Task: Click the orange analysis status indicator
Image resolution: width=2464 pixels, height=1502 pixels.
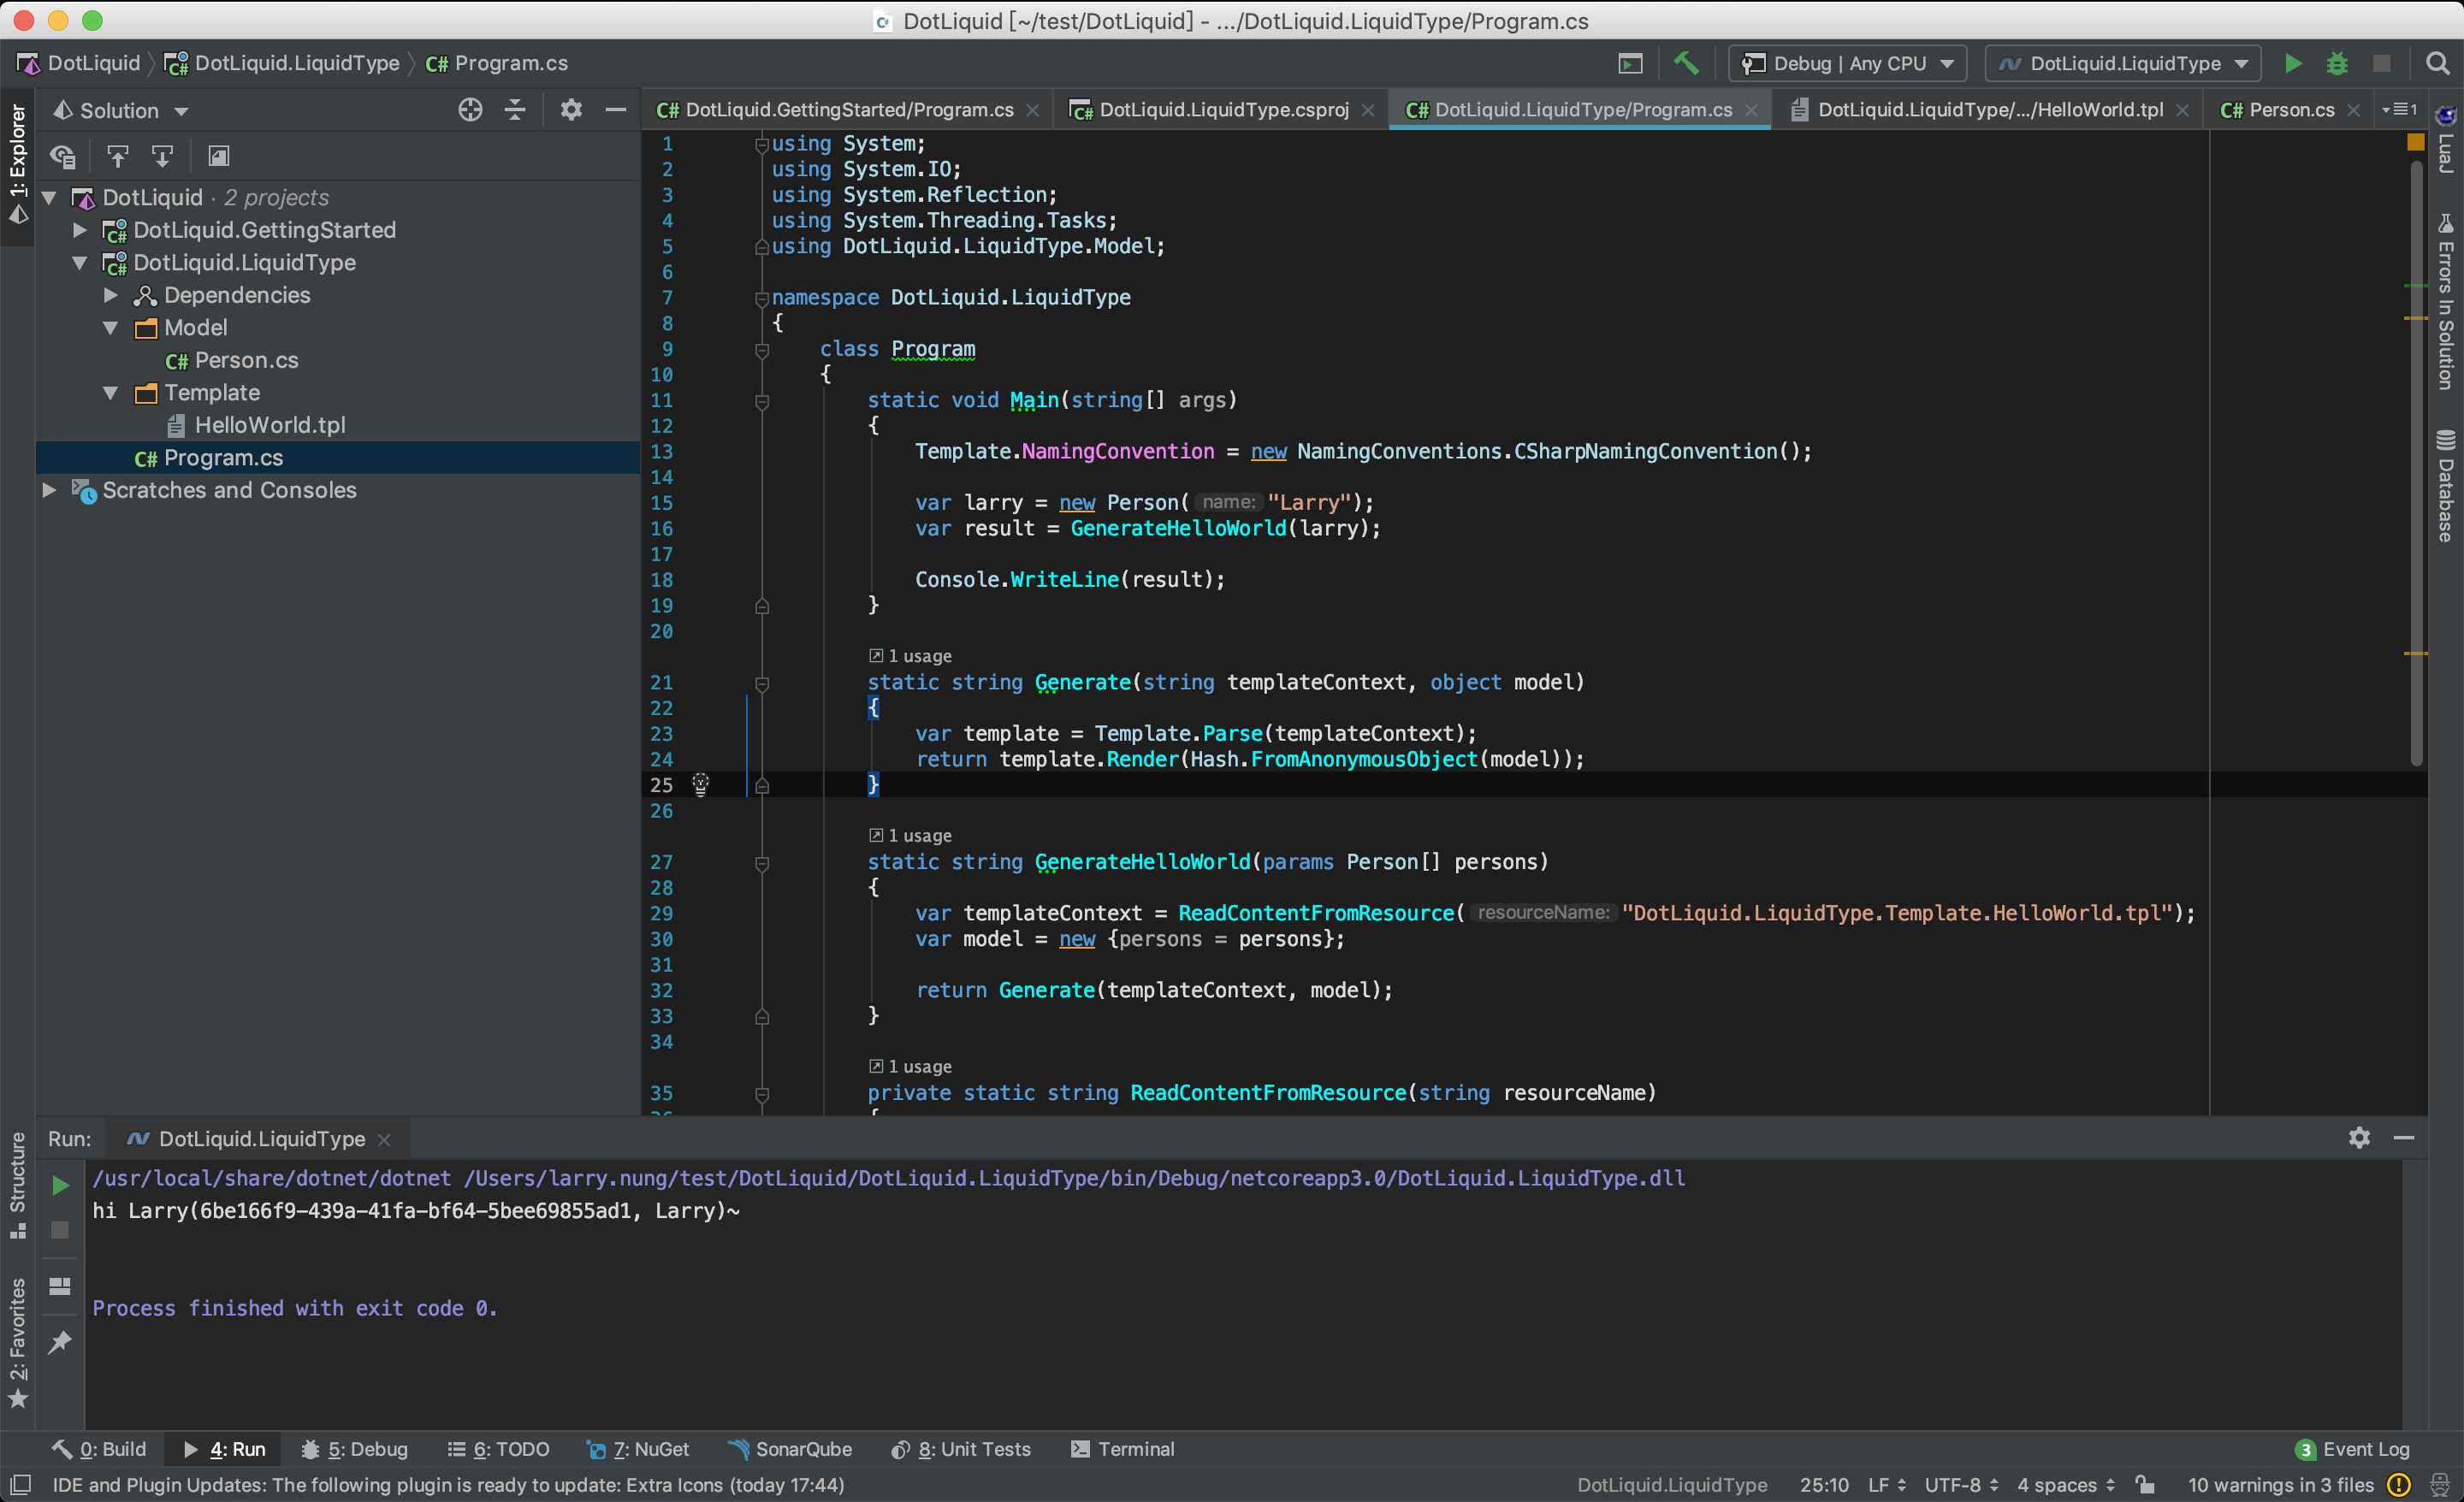Action: 2416,143
